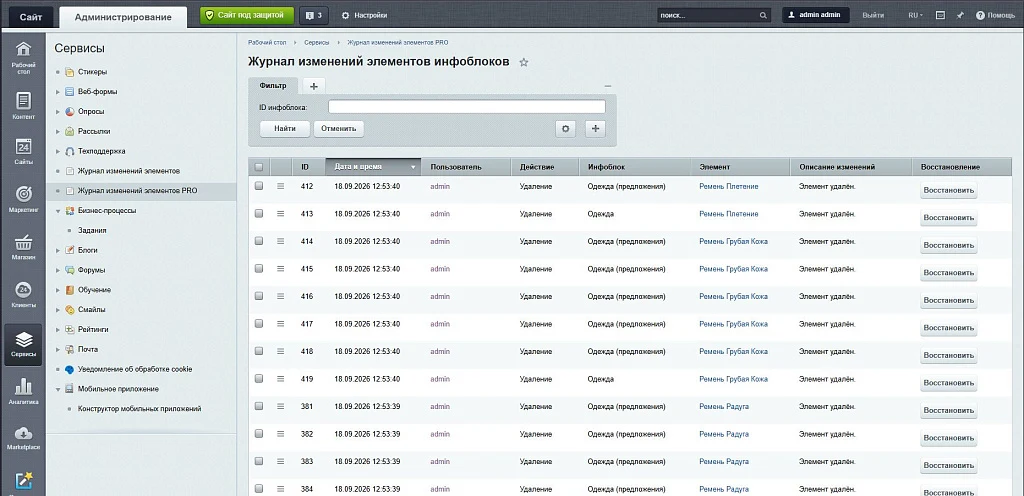
Task: Open Журнал изменений элементов tree item
Action: (129, 171)
